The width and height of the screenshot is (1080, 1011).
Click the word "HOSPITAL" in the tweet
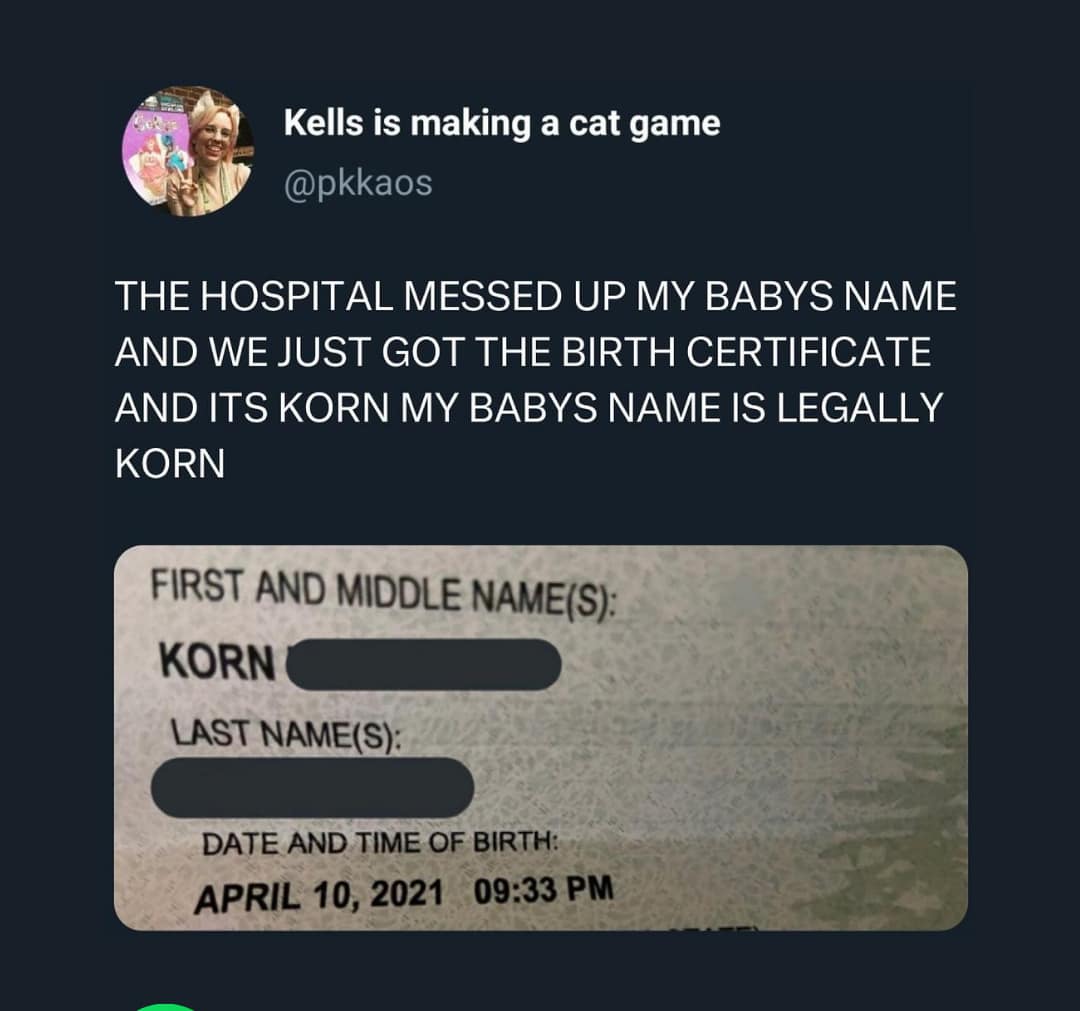point(297,296)
